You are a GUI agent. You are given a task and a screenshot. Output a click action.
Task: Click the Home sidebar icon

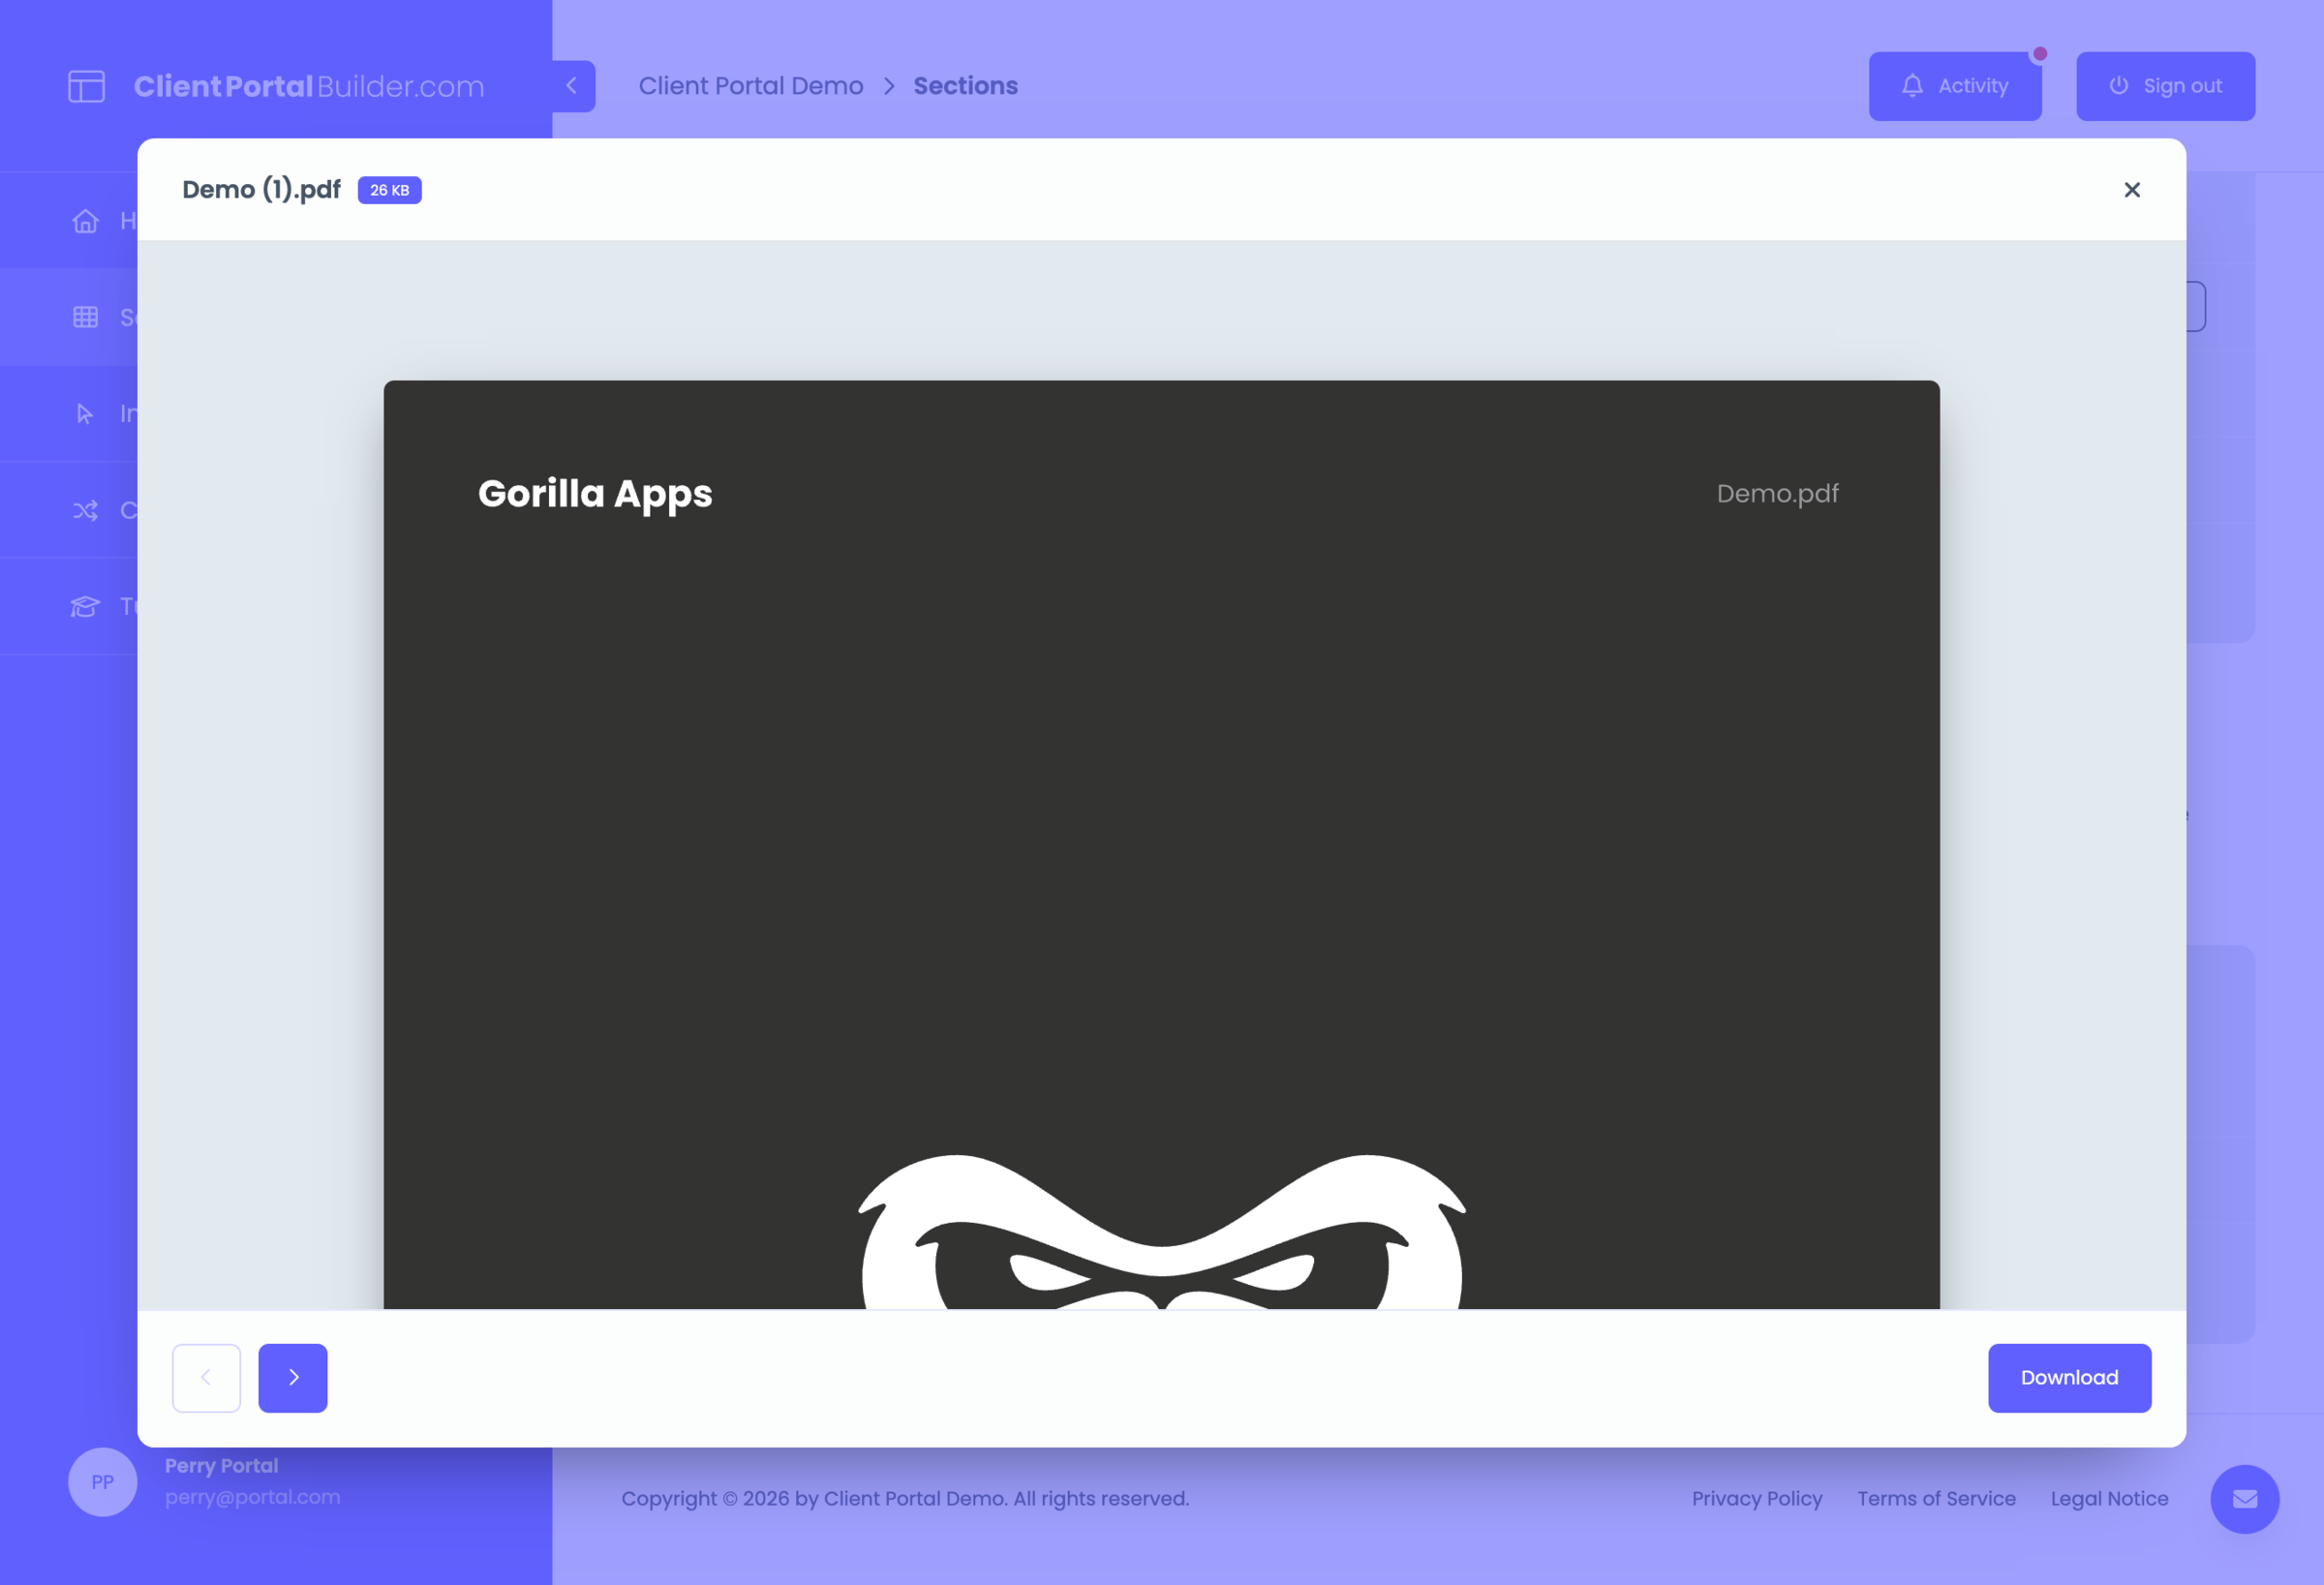86,221
